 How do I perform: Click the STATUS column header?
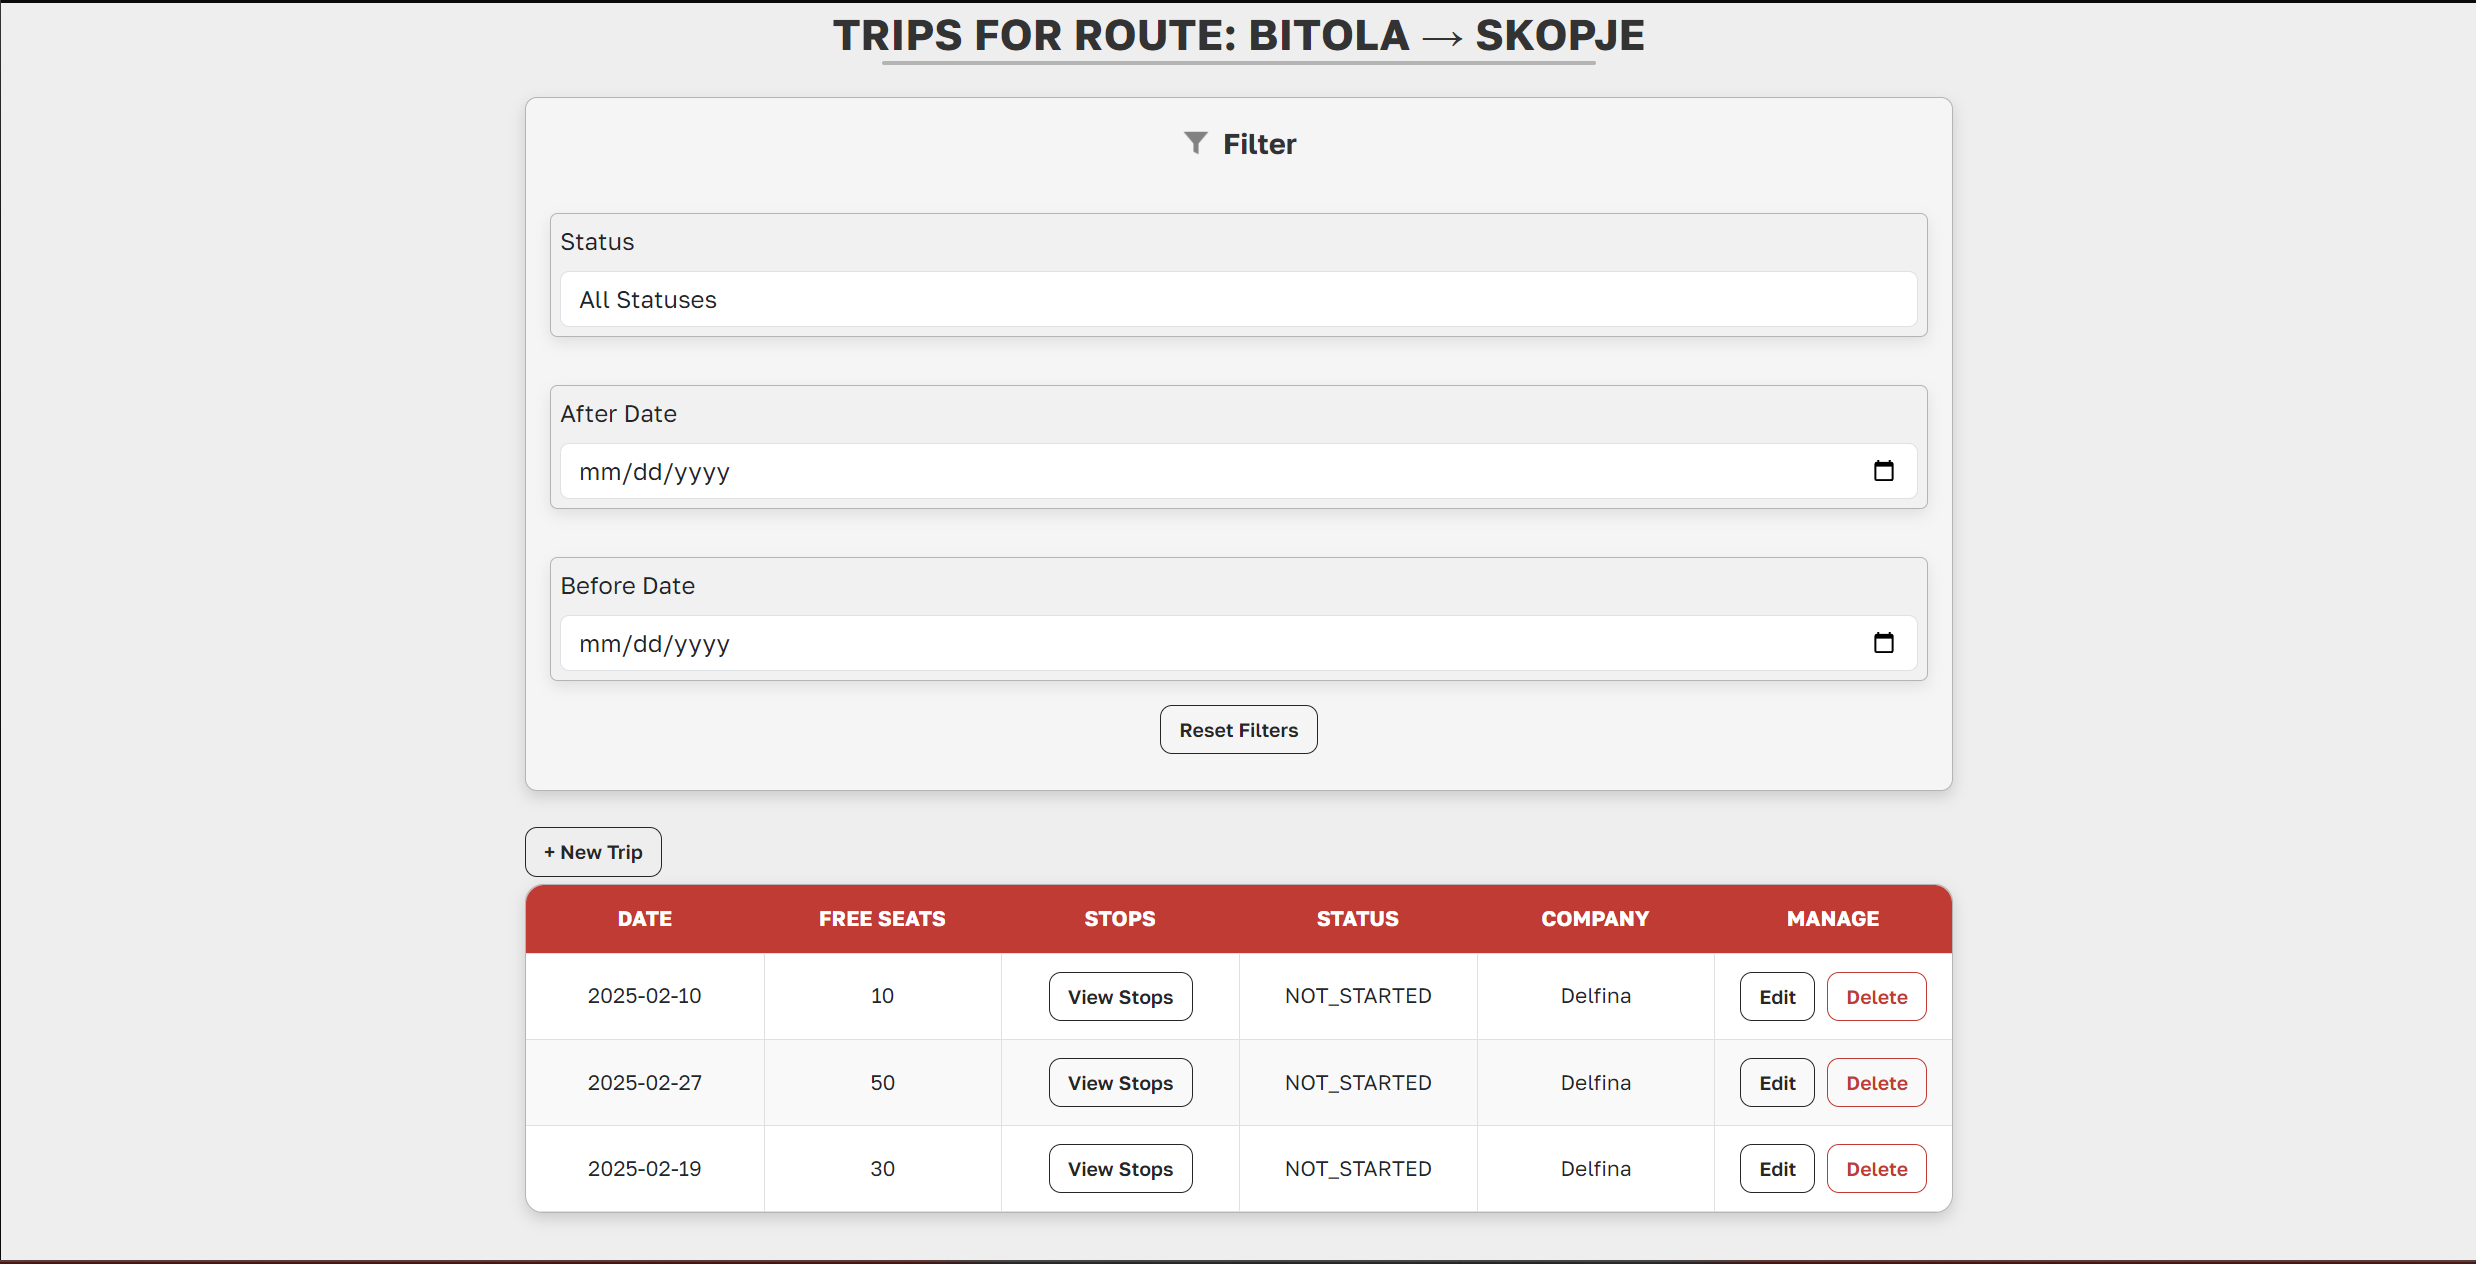(x=1357, y=919)
